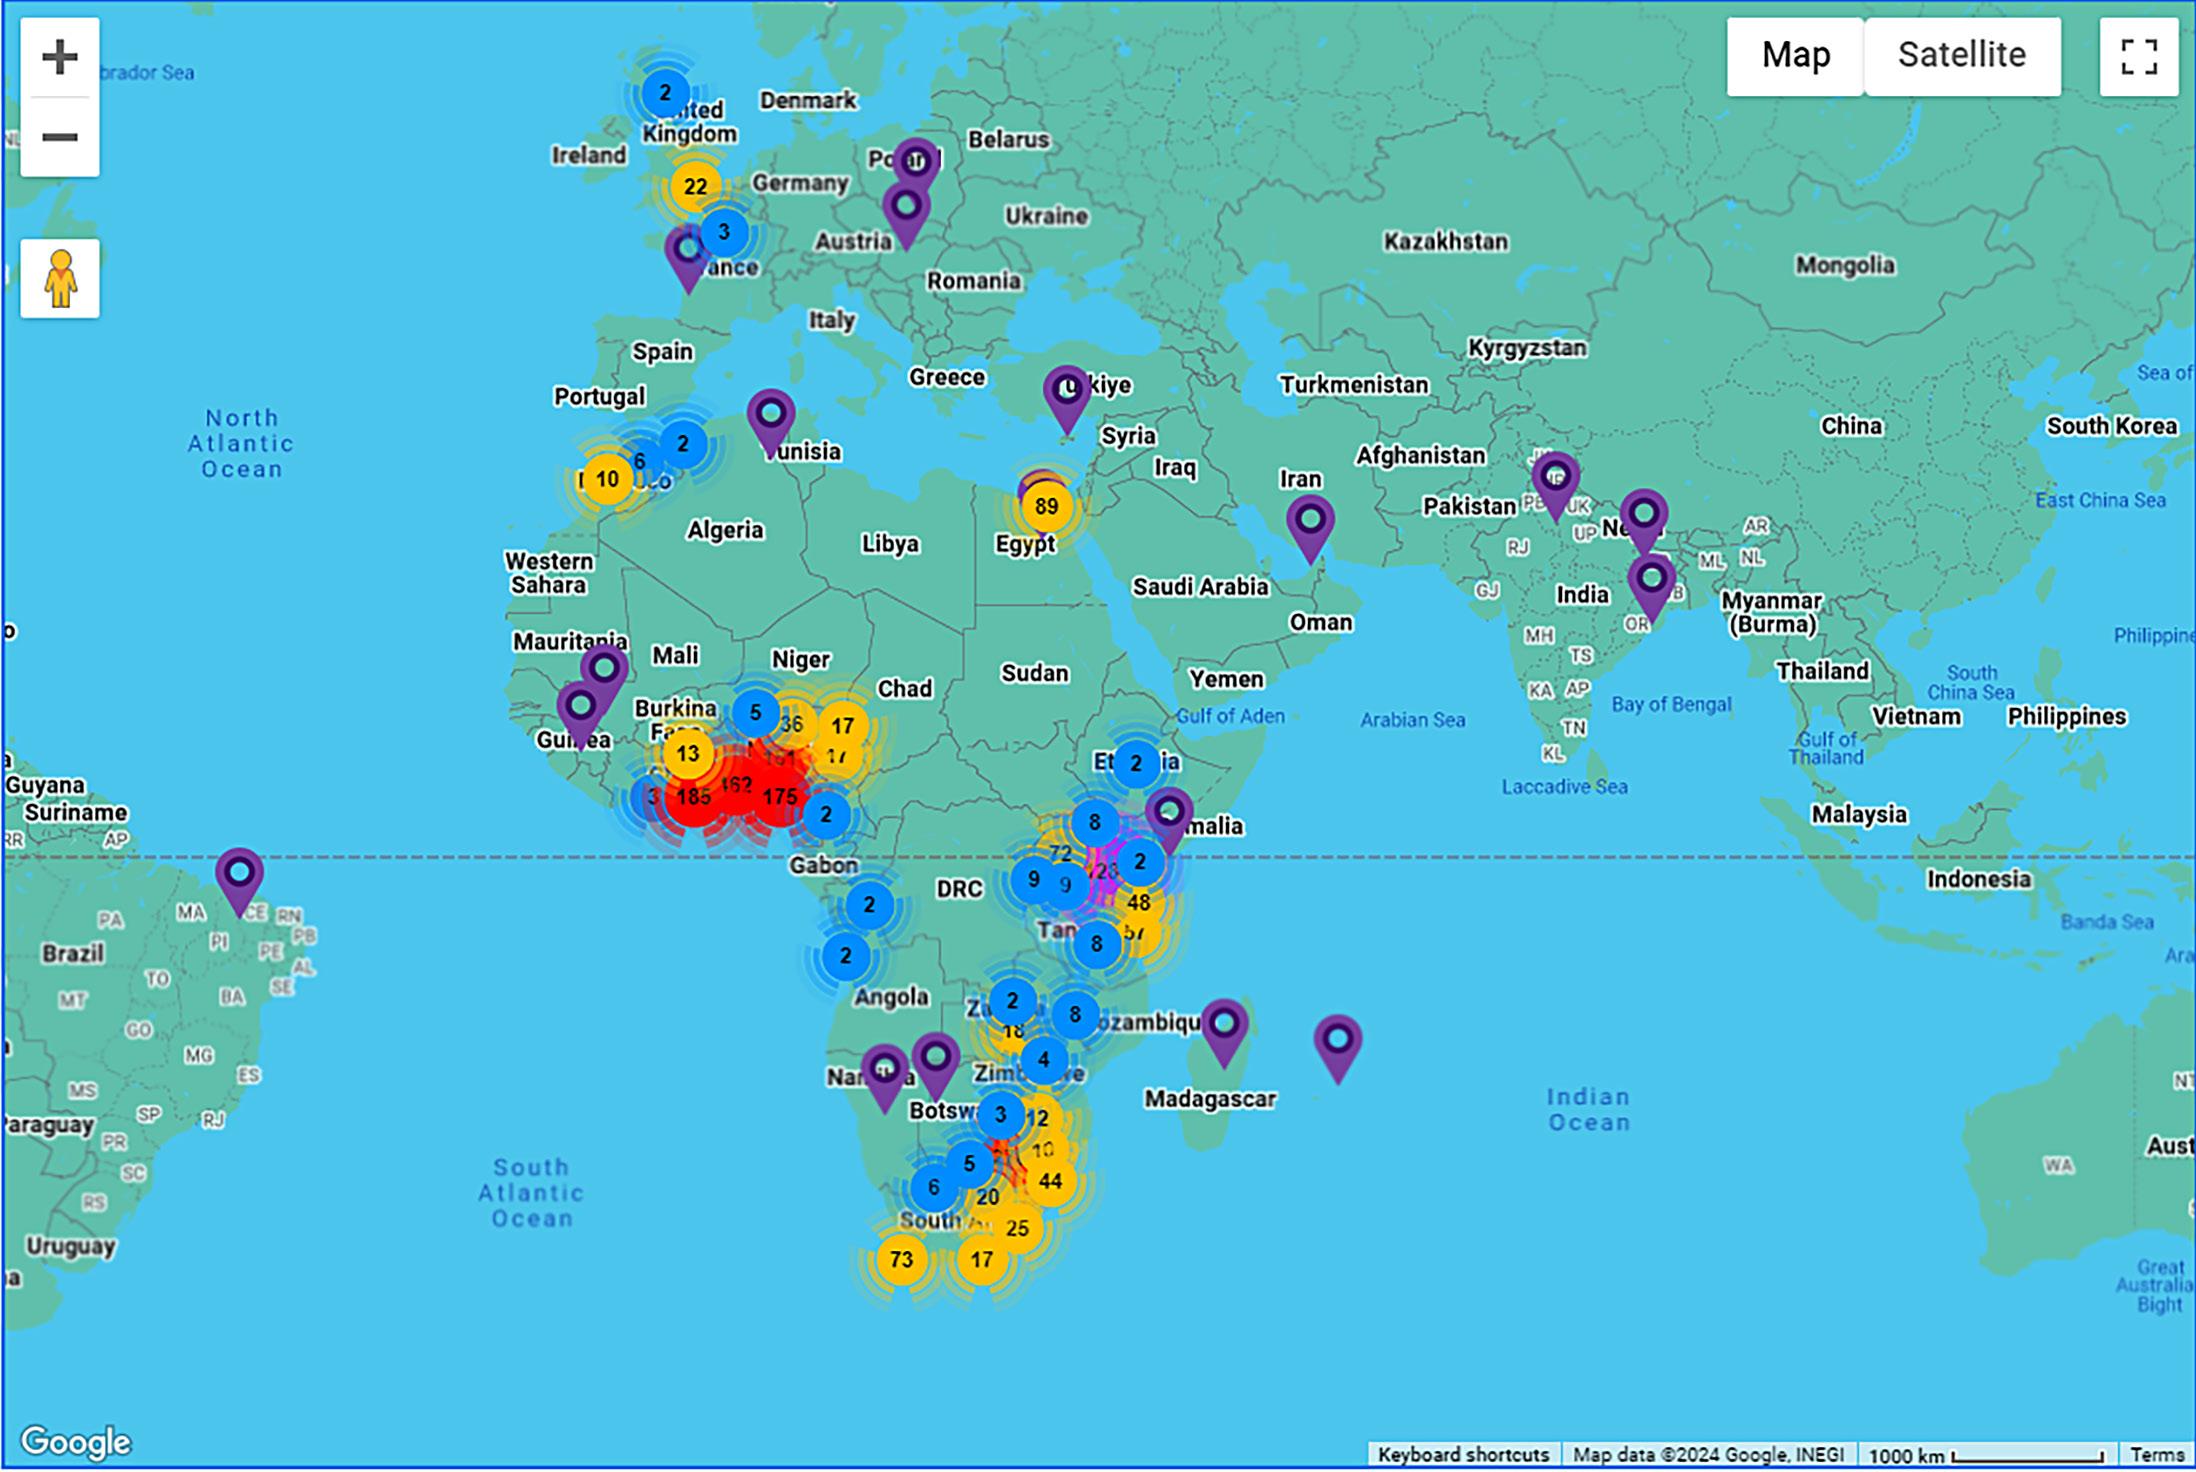The height and width of the screenshot is (1472, 2196).
Task: Expand the Egypt cluster marked 89
Action: (1046, 506)
